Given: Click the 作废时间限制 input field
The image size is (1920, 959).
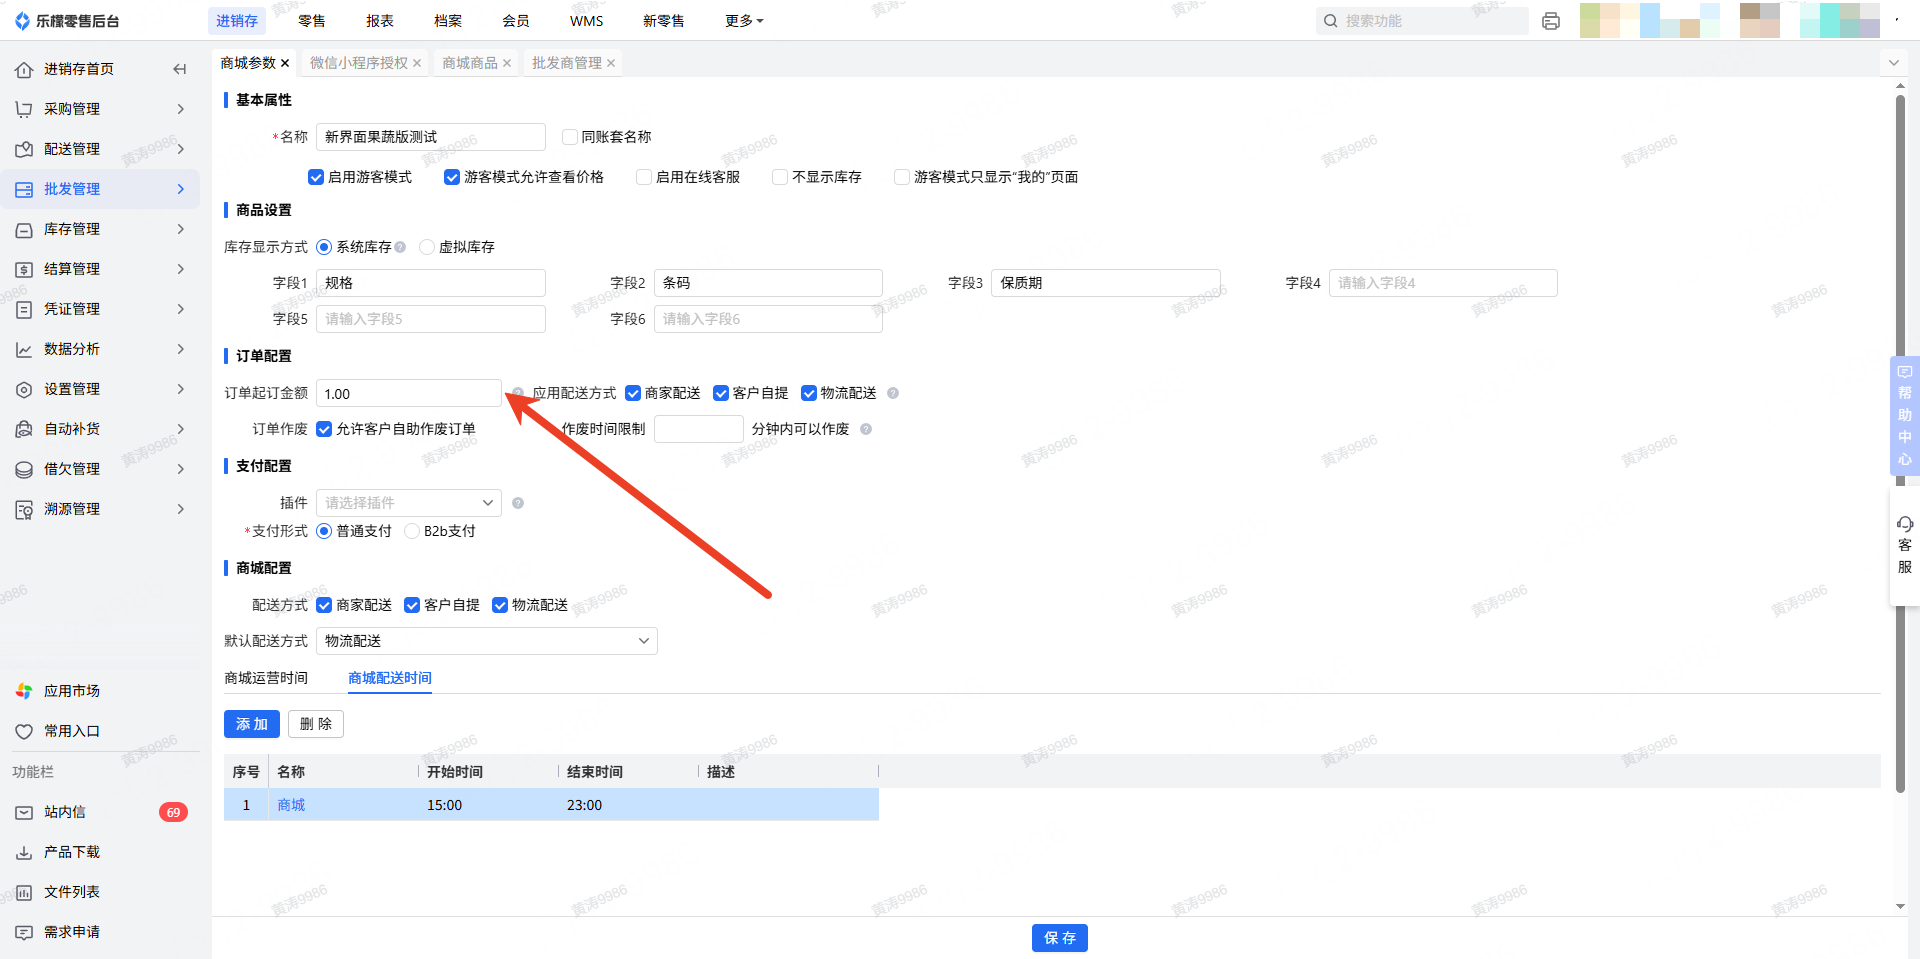Looking at the screenshot, I should coord(699,429).
